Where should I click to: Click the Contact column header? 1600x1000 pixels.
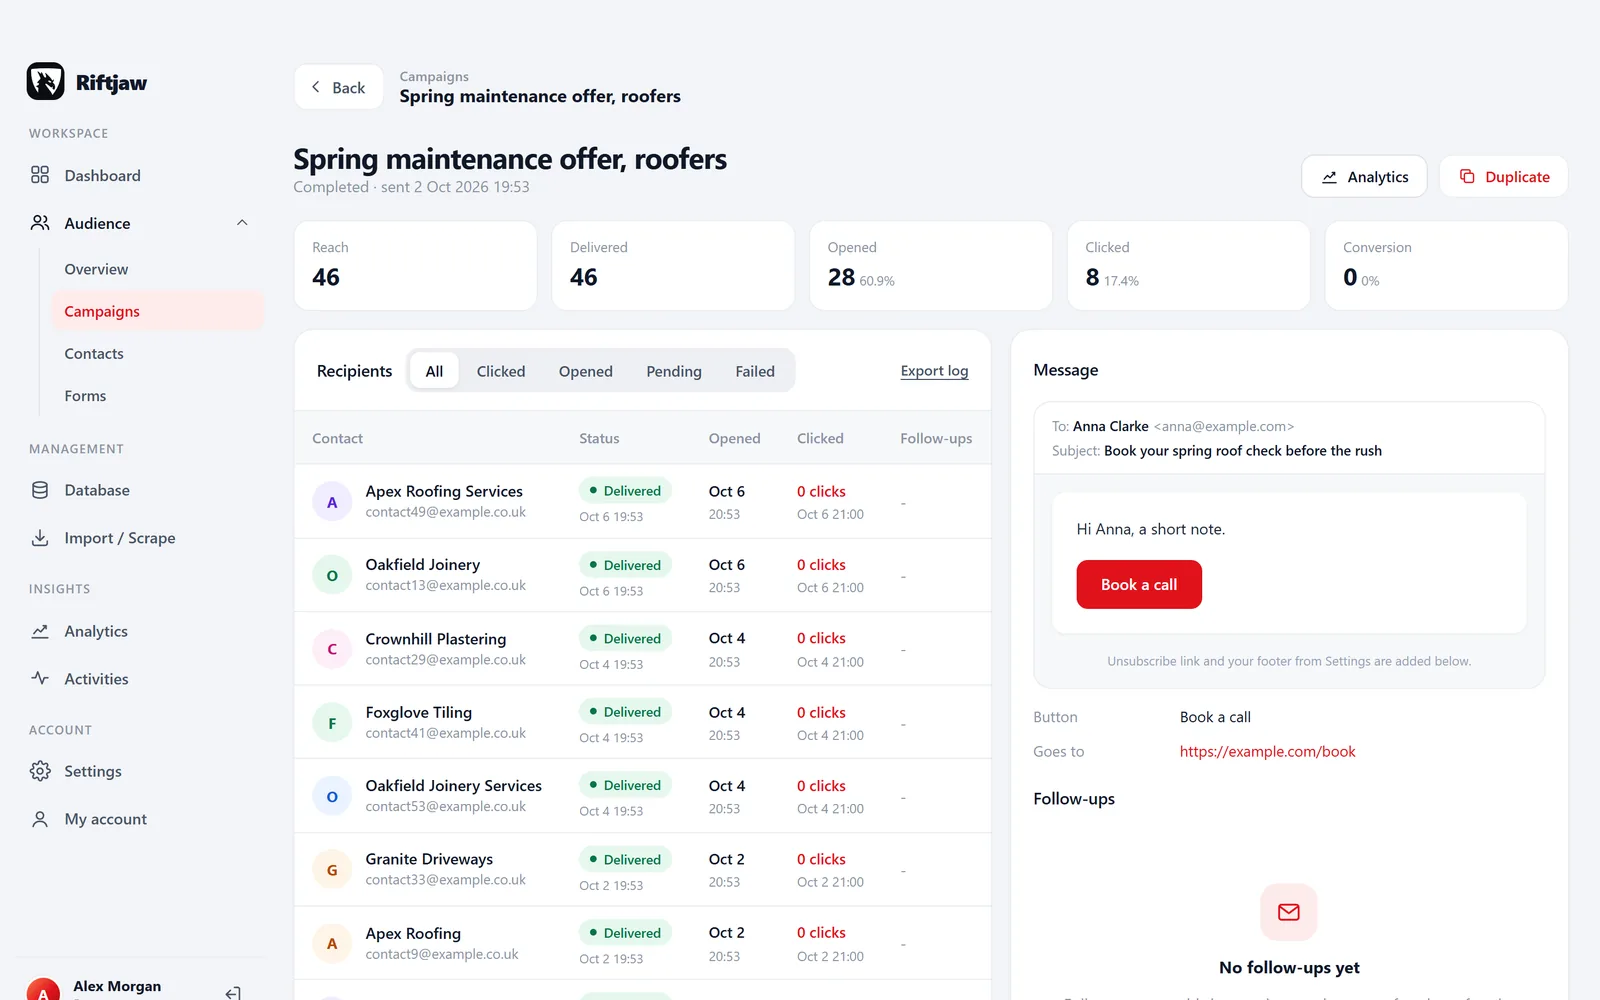tap(337, 438)
